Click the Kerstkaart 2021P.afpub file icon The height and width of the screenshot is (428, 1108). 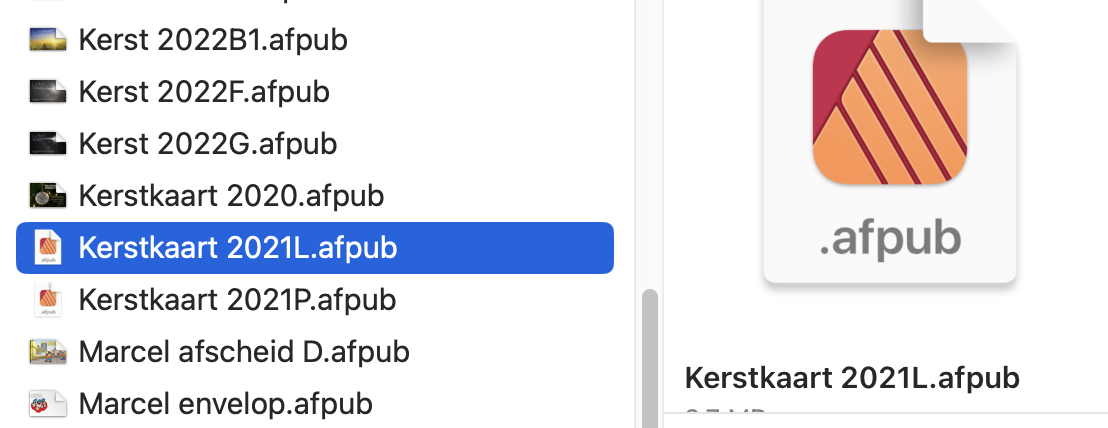[47, 299]
